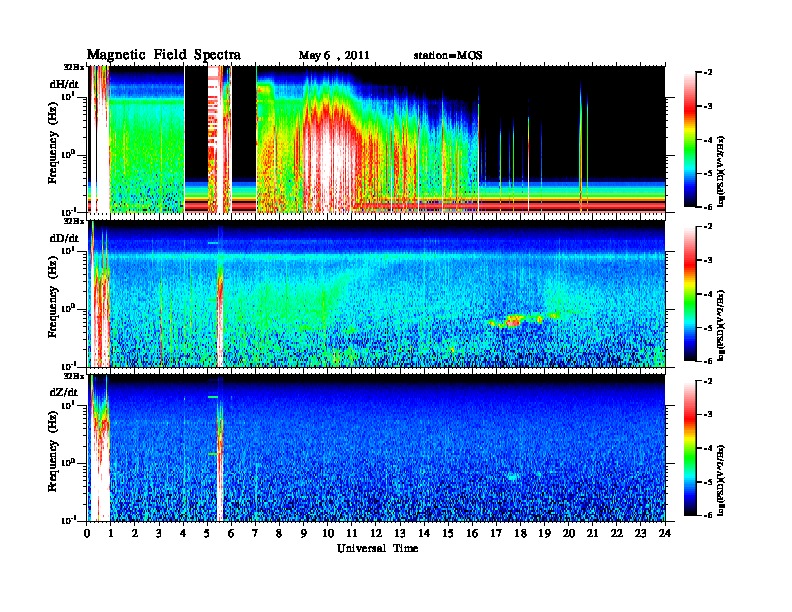Click hour "4" on the Universal Time axis
The height and width of the screenshot is (612, 792).
coord(183,534)
